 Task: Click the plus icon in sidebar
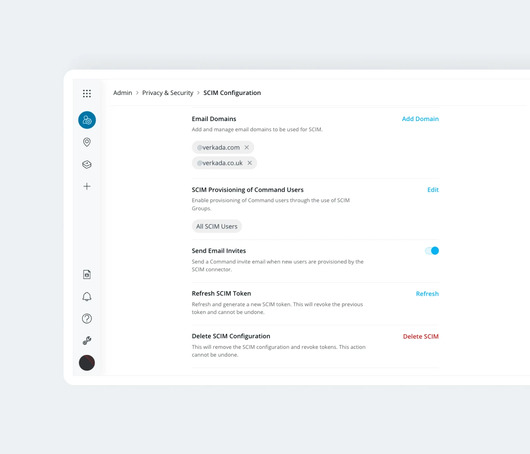click(x=87, y=186)
